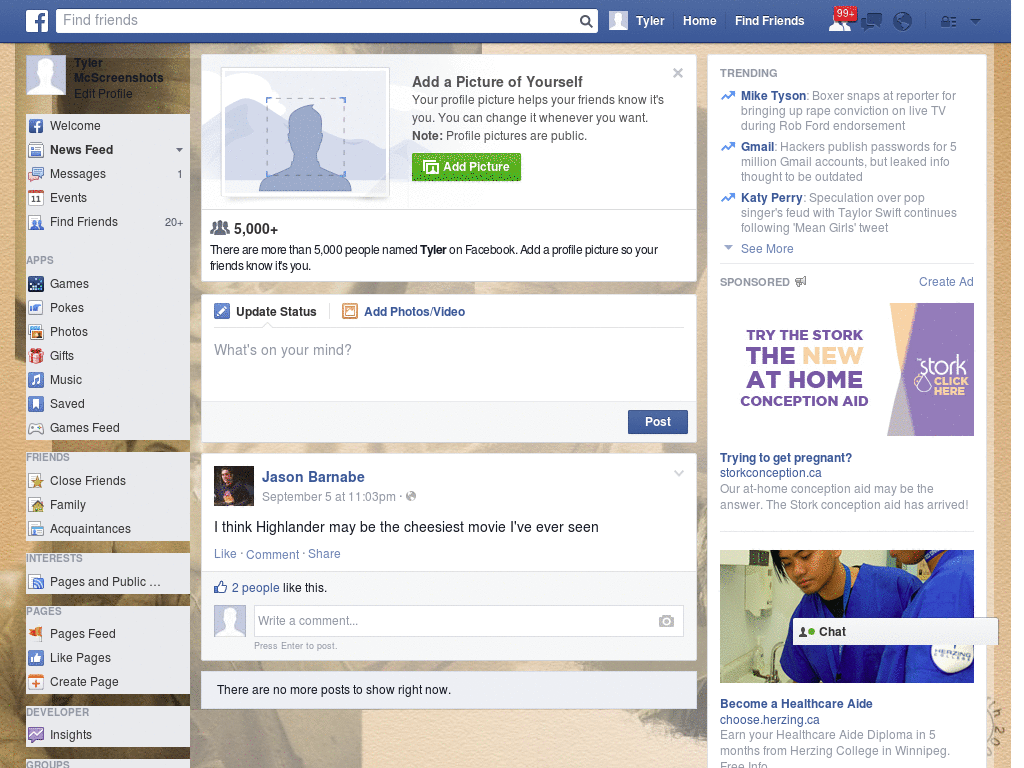This screenshot has height=768, width=1024.
Task: Click the Facebook logo icon
Action: click(37, 21)
